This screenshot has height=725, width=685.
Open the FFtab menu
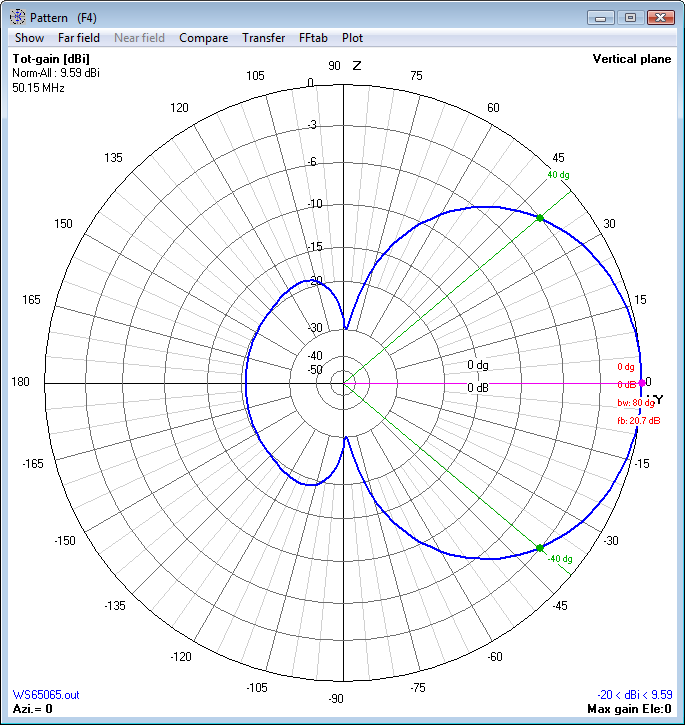click(313, 38)
